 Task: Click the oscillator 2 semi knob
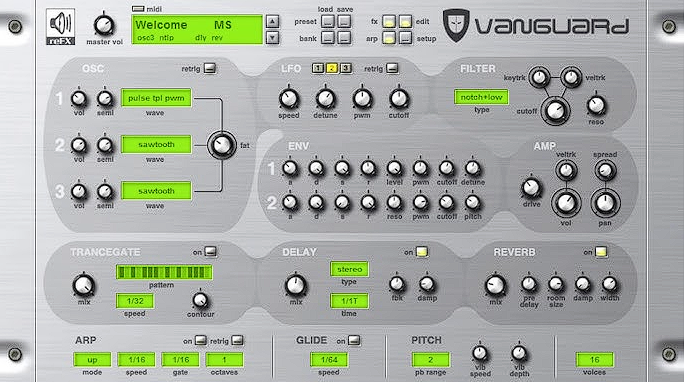click(x=105, y=145)
